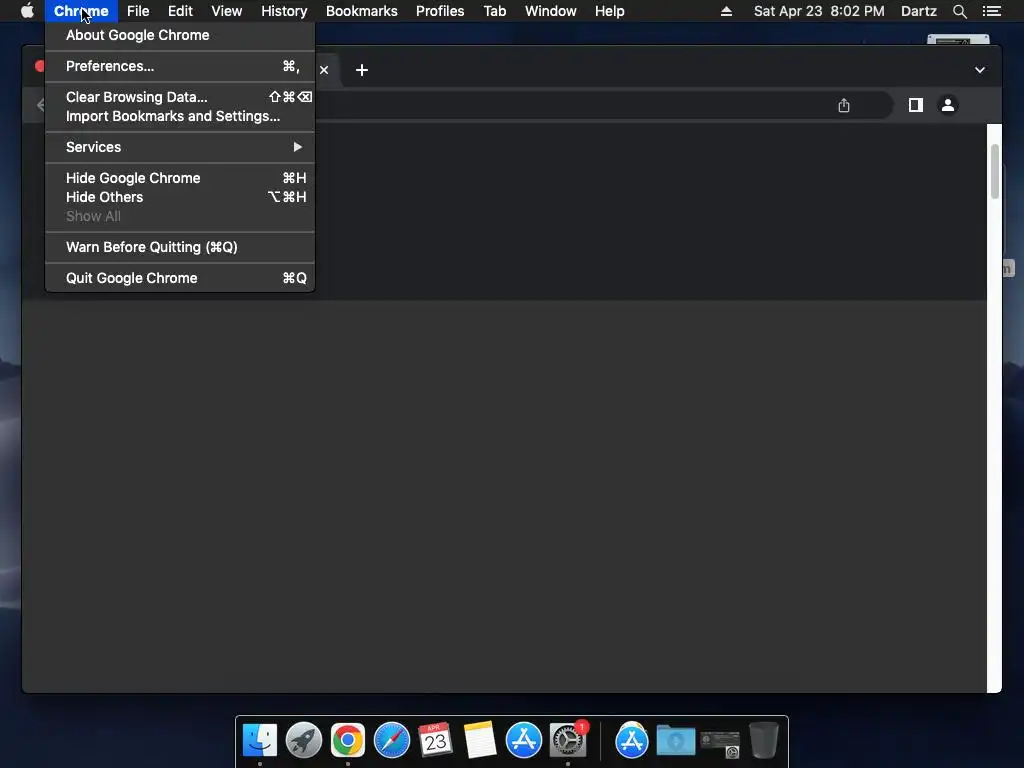Close the current Chrome tab
The height and width of the screenshot is (768, 1024).
[x=324, y=70]
